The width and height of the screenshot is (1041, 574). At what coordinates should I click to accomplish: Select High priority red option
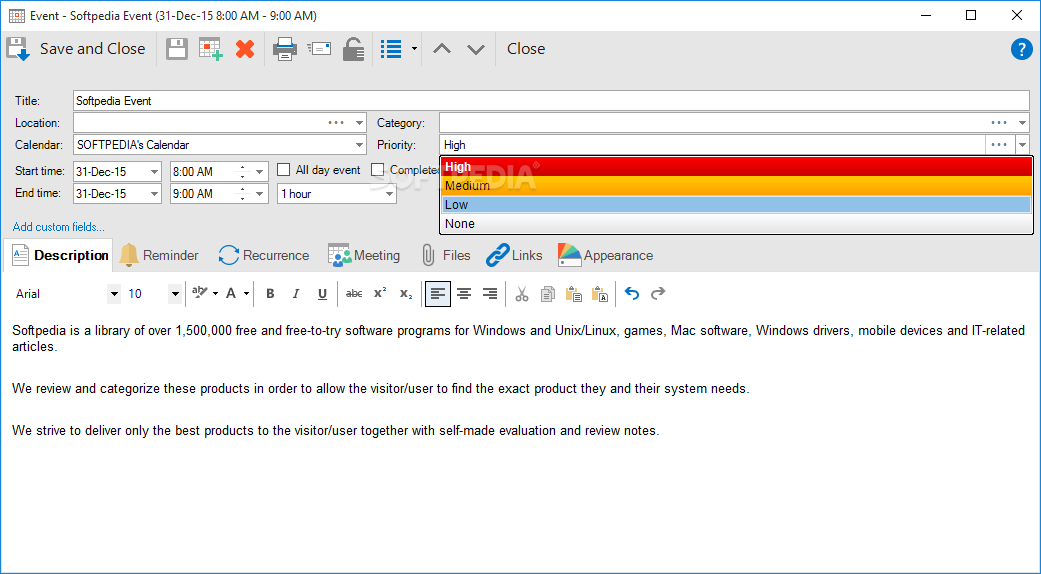pyautogui.click(x=736, y=167)
